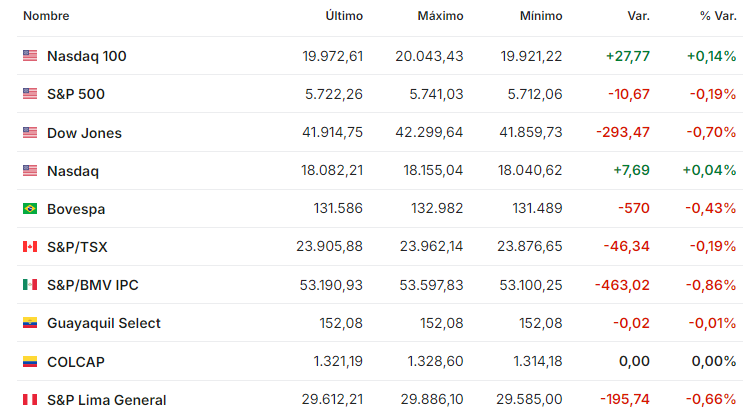The height and width of the screenshot is (418, 743).
Task: Click the US flag beside Nasdaq 100
Action: tap(30, 56)
